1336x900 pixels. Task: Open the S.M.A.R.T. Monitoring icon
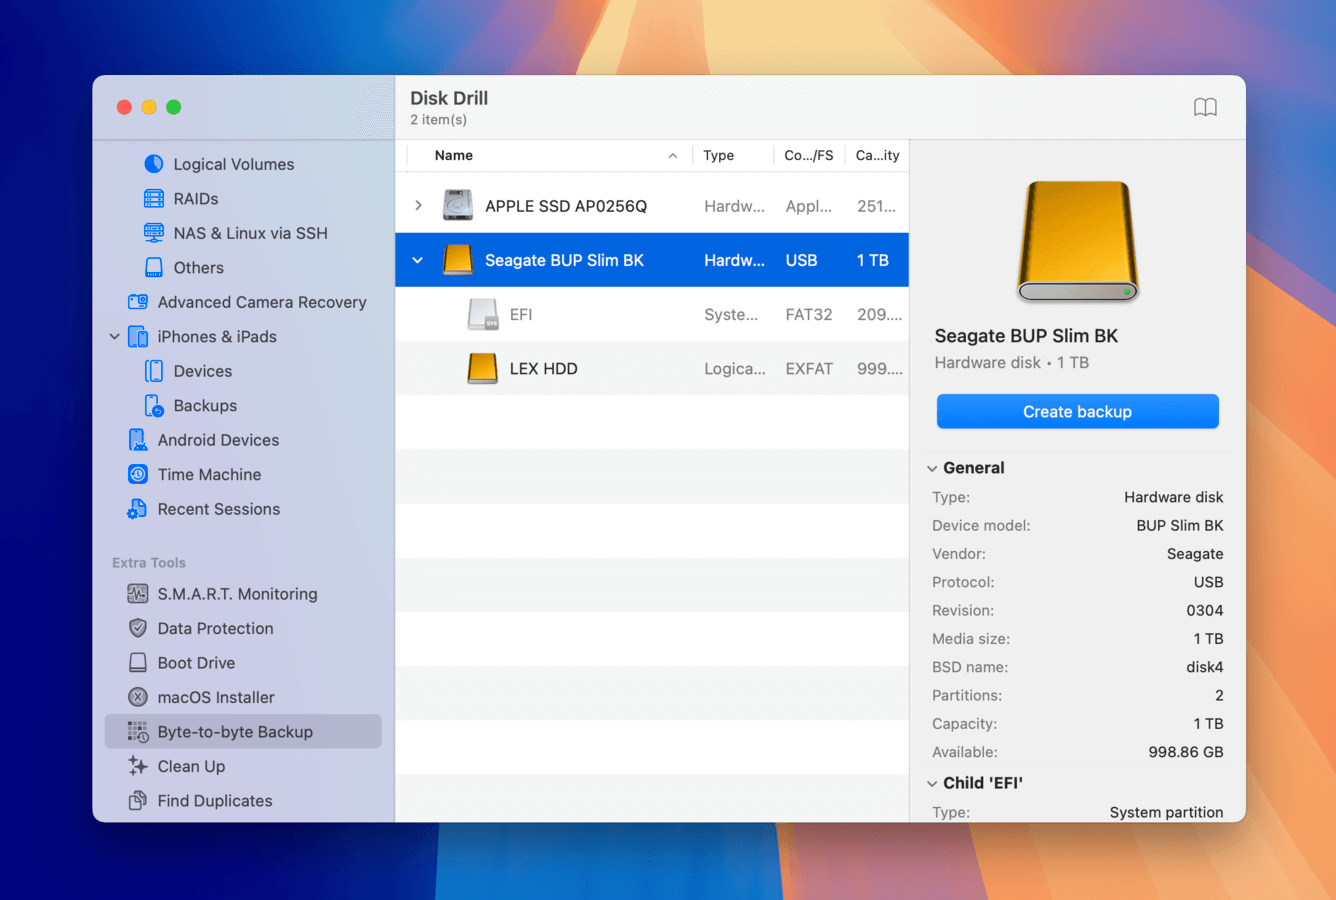coord(138,594)
